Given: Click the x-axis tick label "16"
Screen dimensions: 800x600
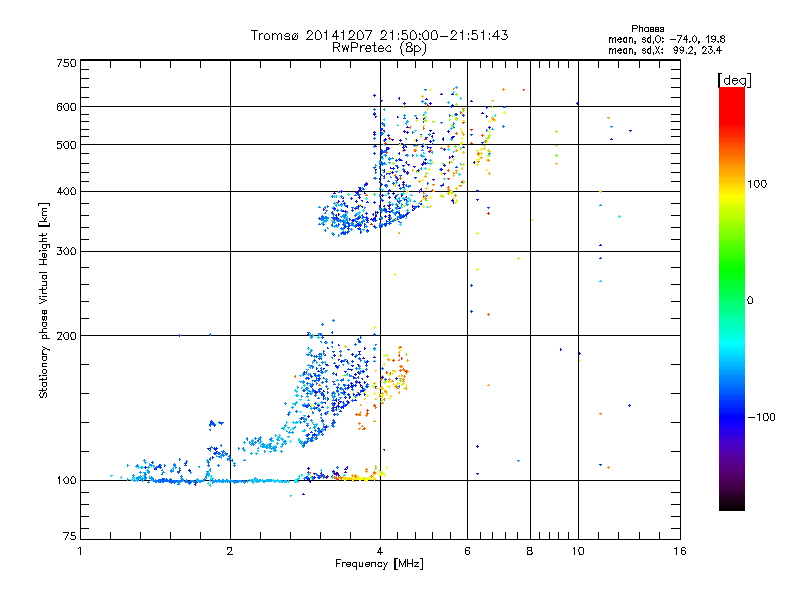Looking at the screenshot, I should 680,551.
